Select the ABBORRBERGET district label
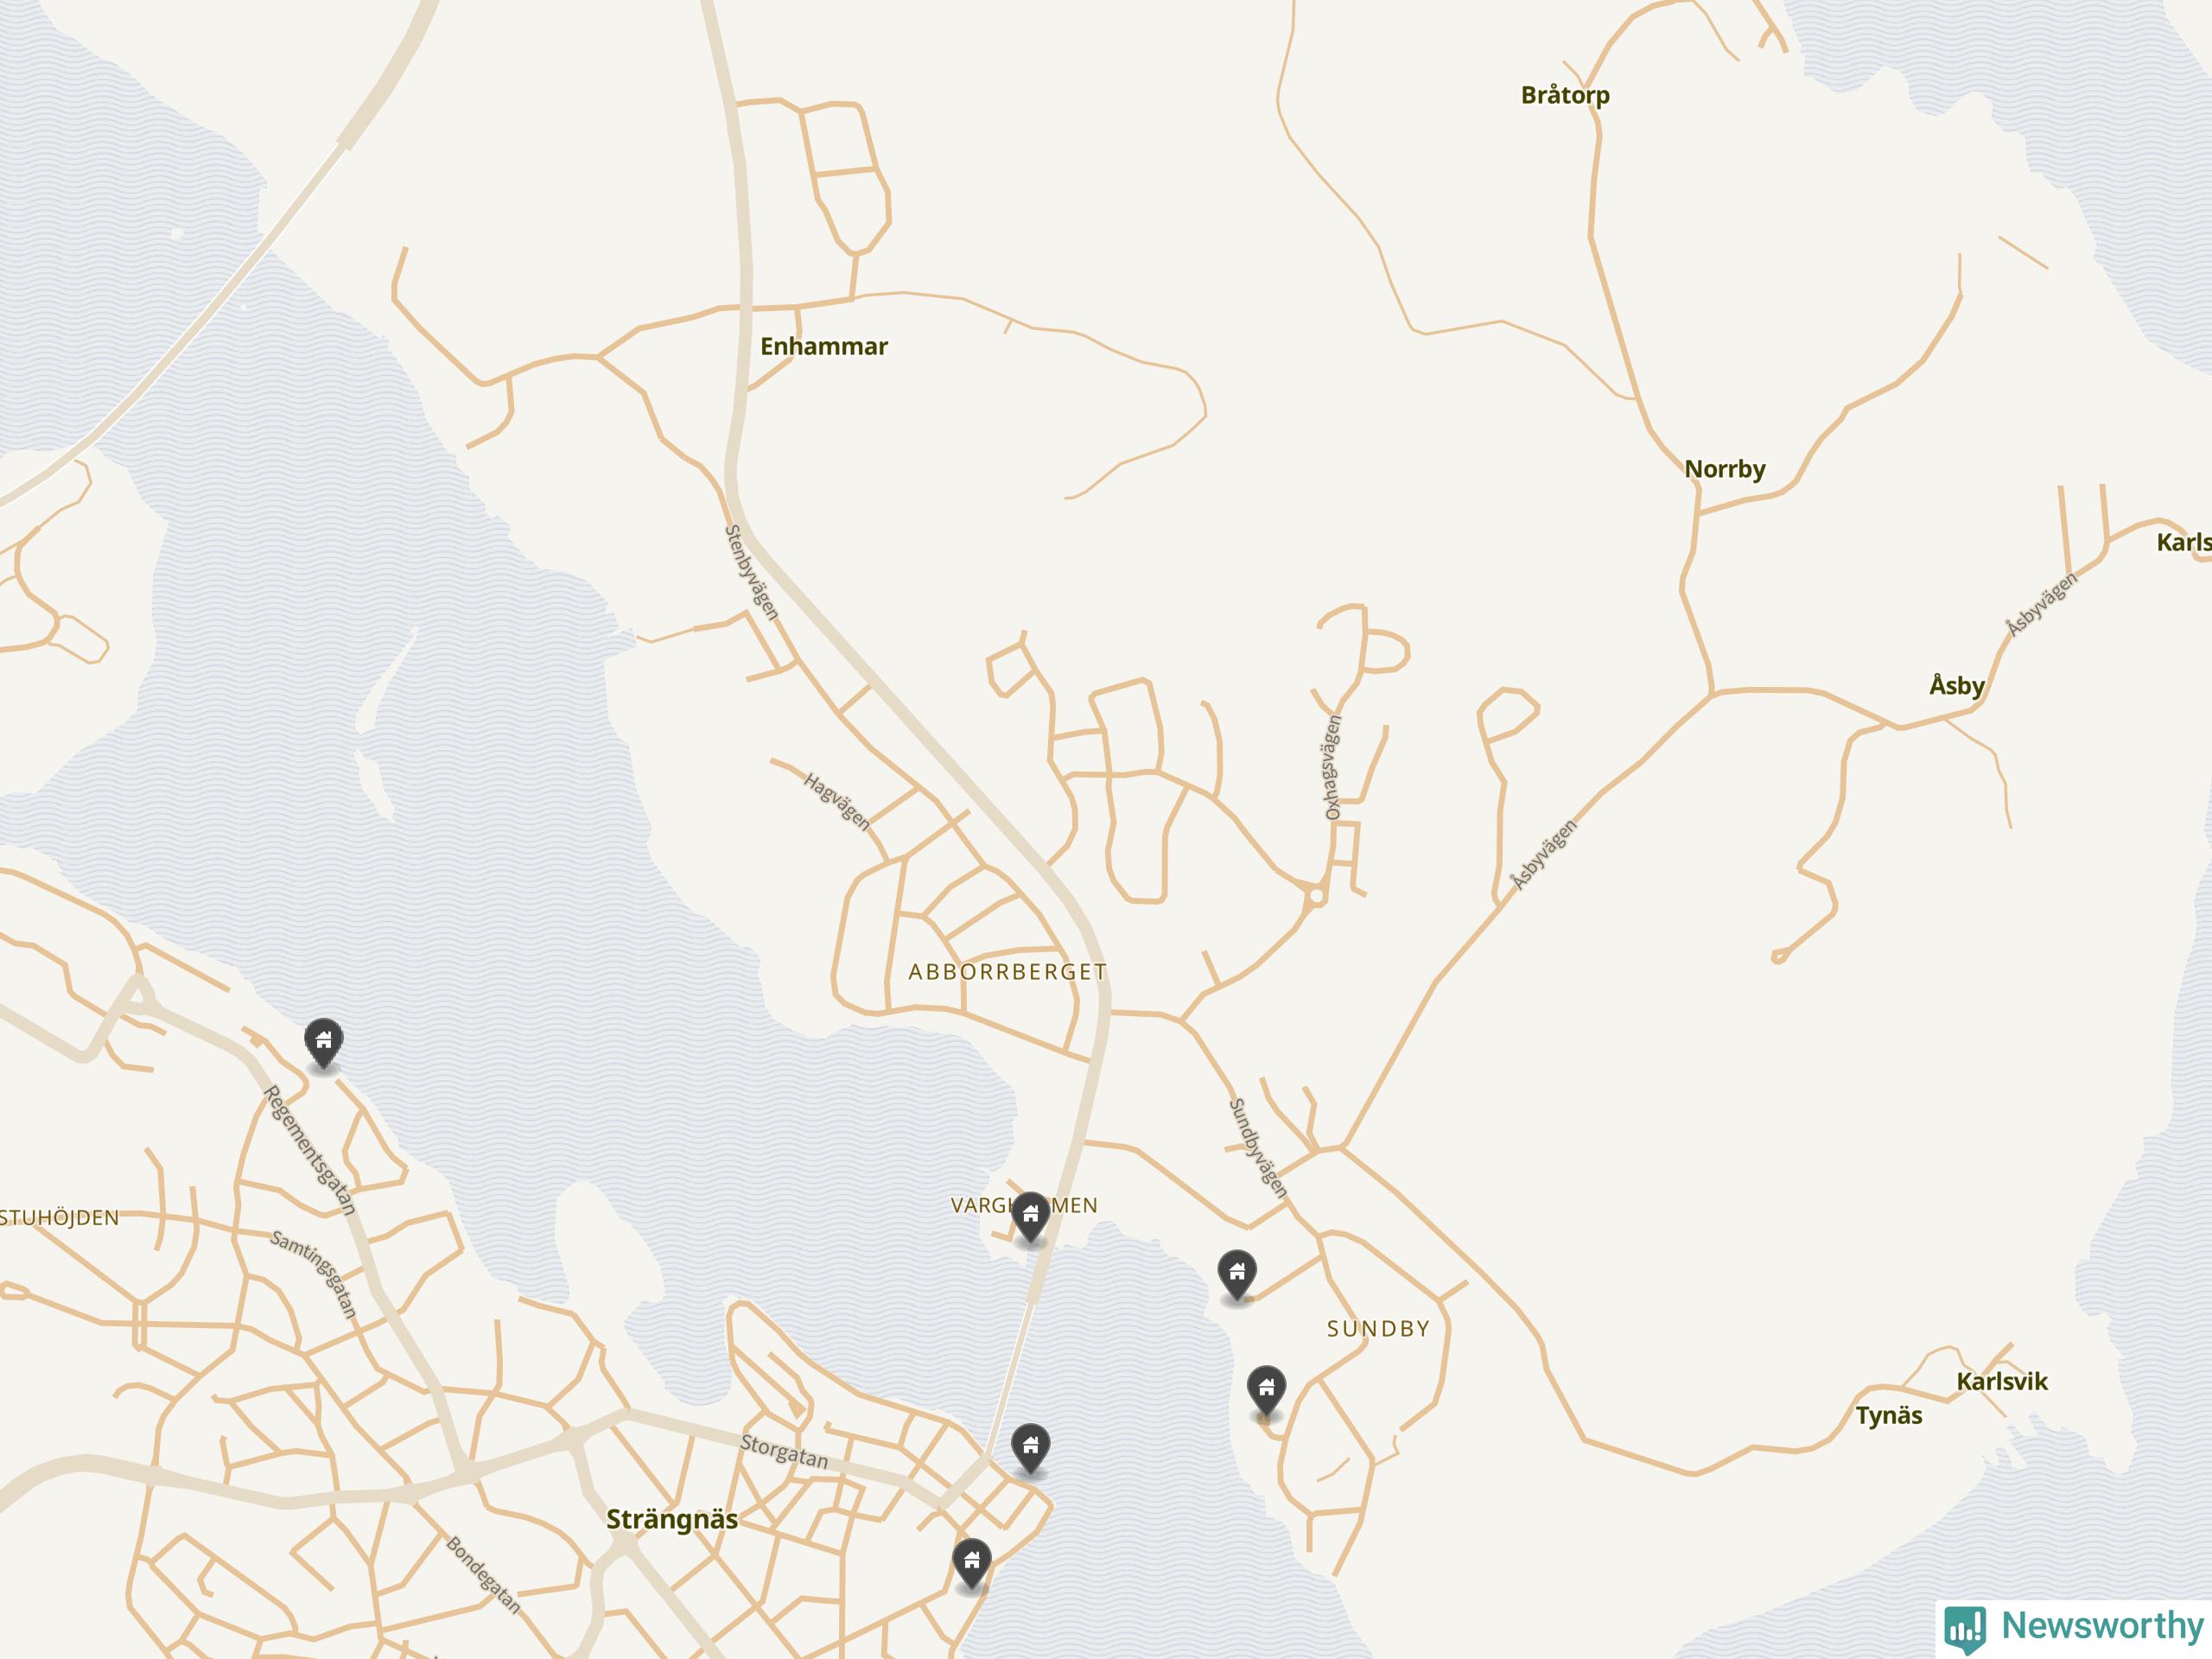Image resolution: width=2212 pixels, height=1659 pixels. (1008, 971)
